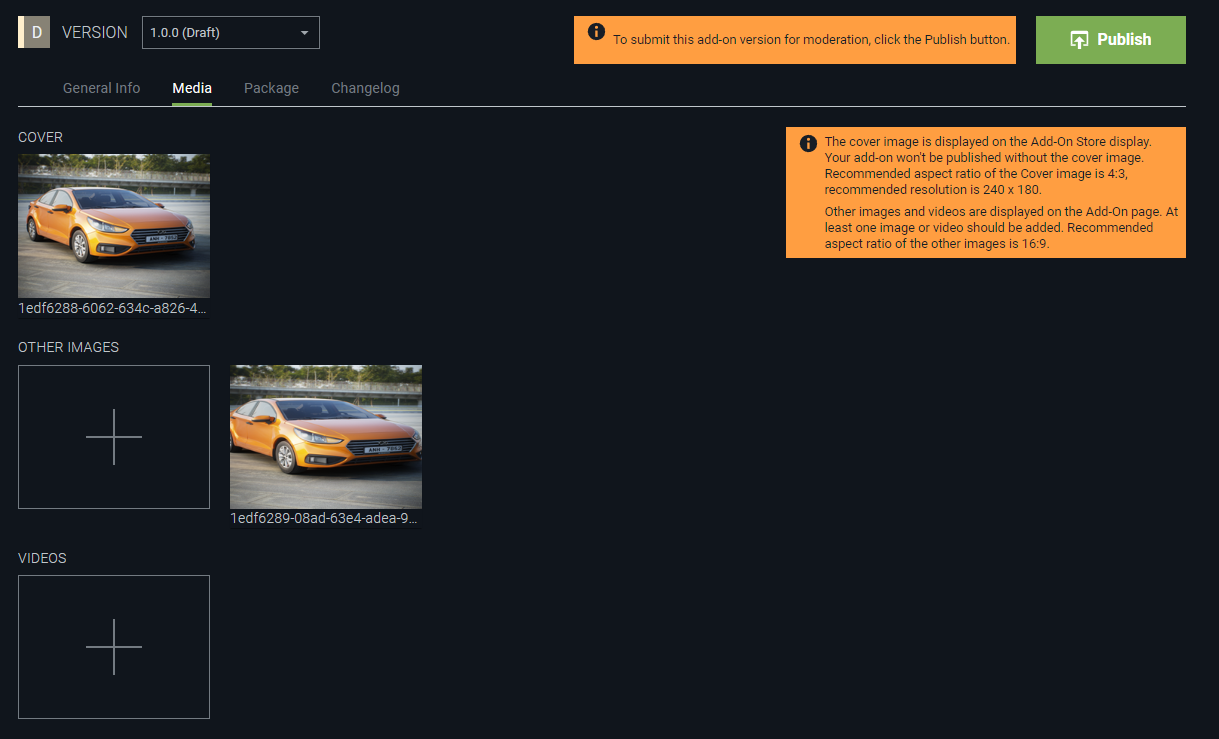Click info icon in moderation notice
The height and width of the screenshot is (739, 1219).
pyautogui.click(x=596, y=32)
